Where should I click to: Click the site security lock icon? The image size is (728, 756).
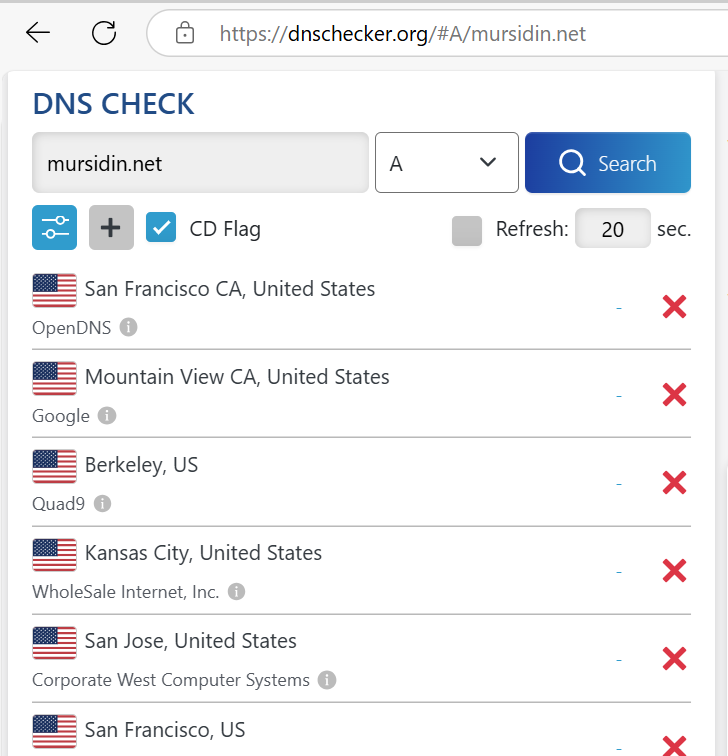pos(185,34)
